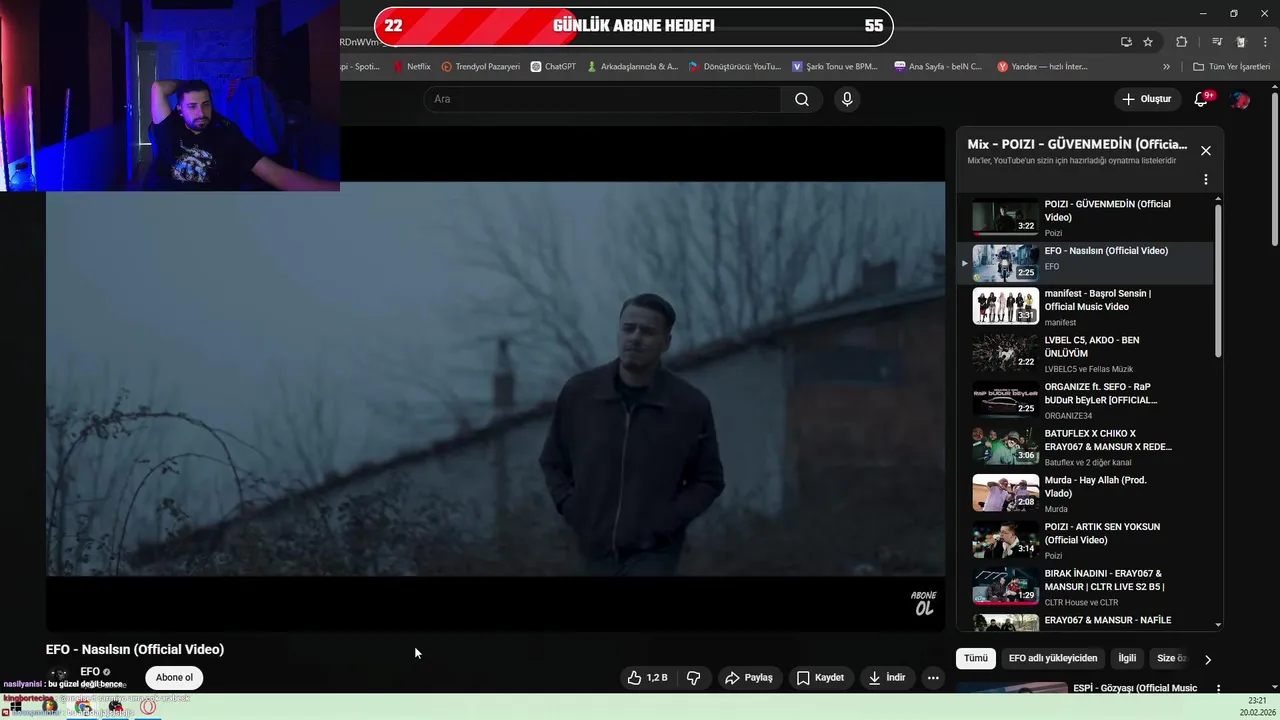Like the video with thumbs up
This screenshot has height=720, width=1280.
pyautogui.click(x=647, y=678)
